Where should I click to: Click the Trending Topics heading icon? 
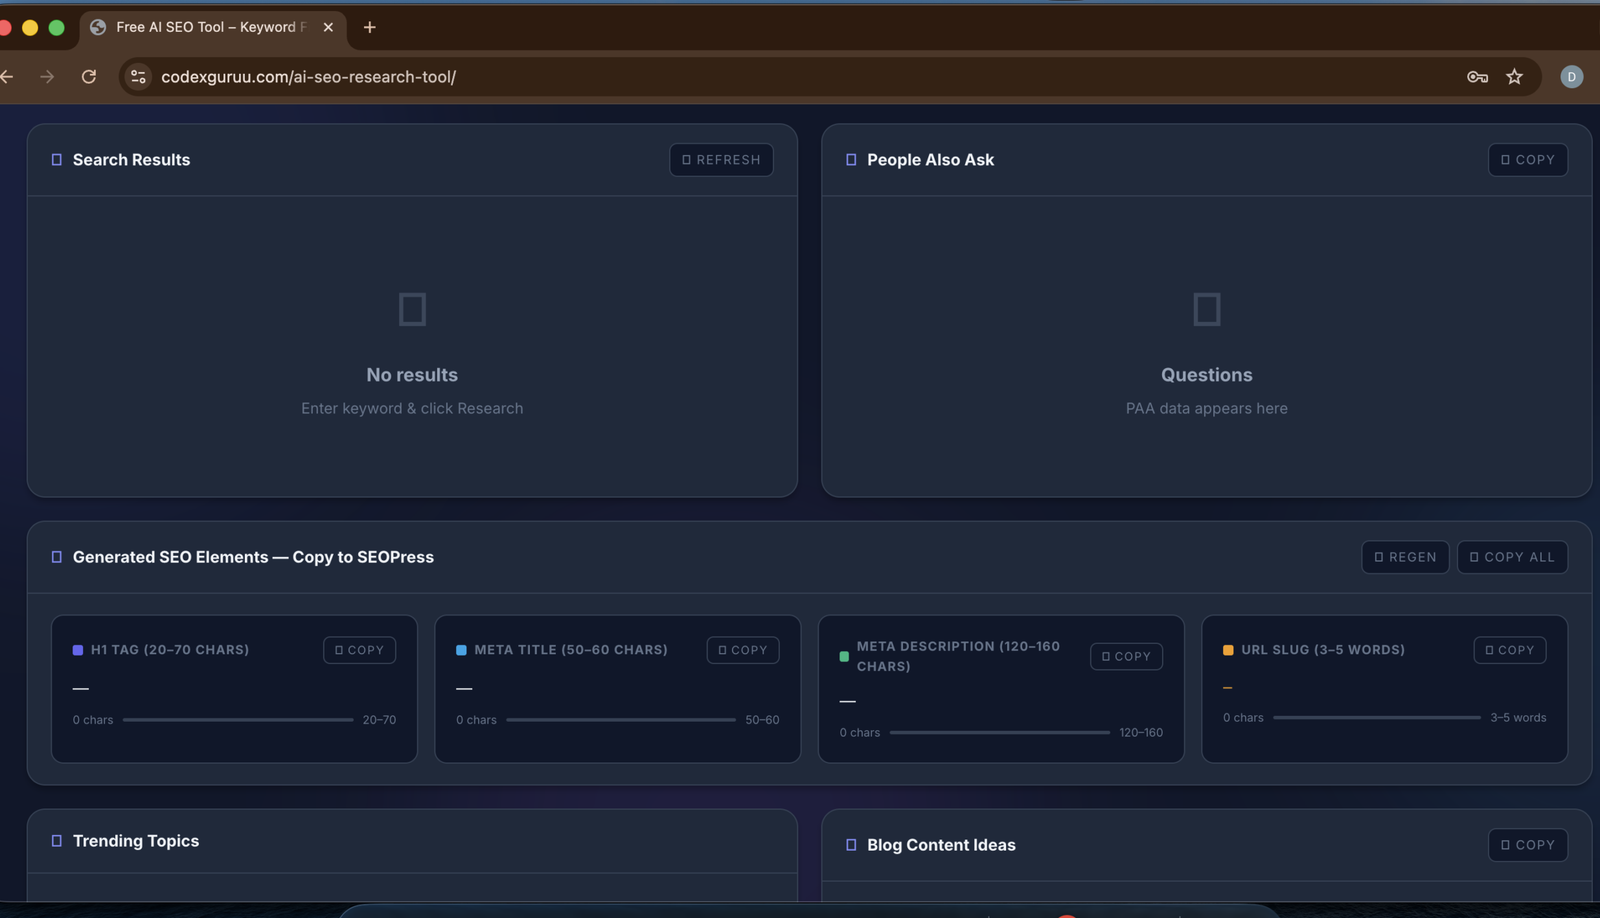(57, 841)
